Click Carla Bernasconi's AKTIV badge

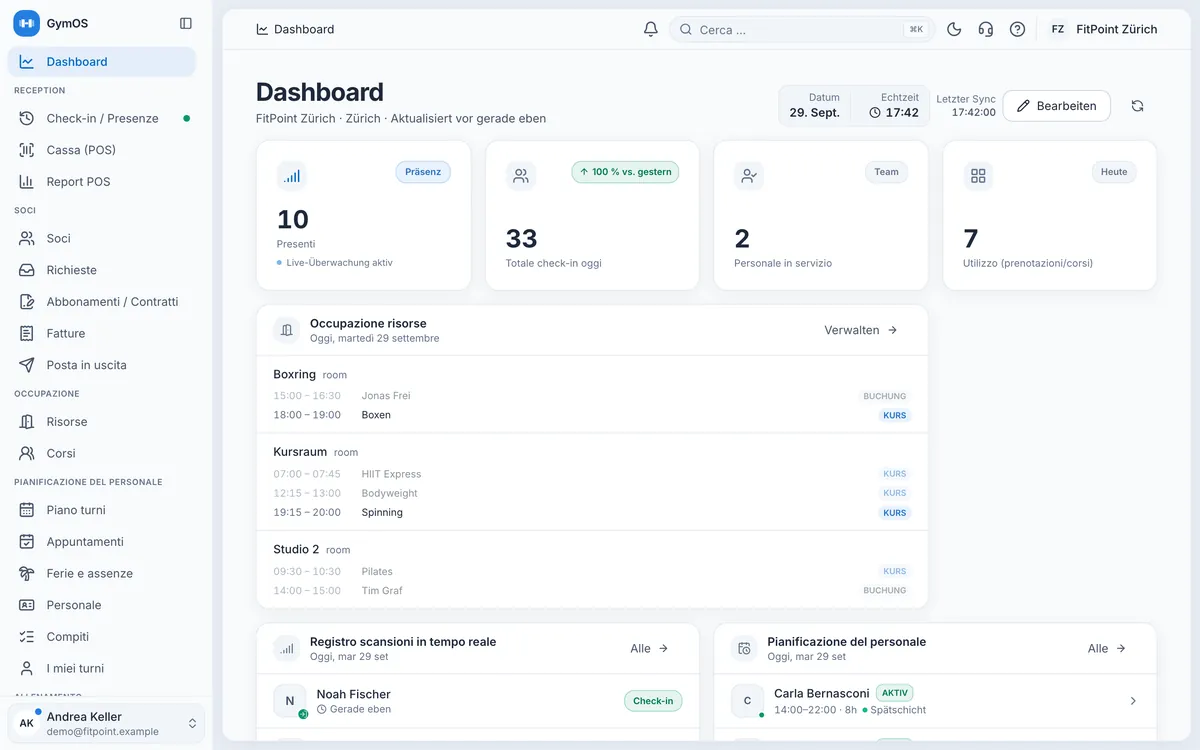(x=895, y=693)
